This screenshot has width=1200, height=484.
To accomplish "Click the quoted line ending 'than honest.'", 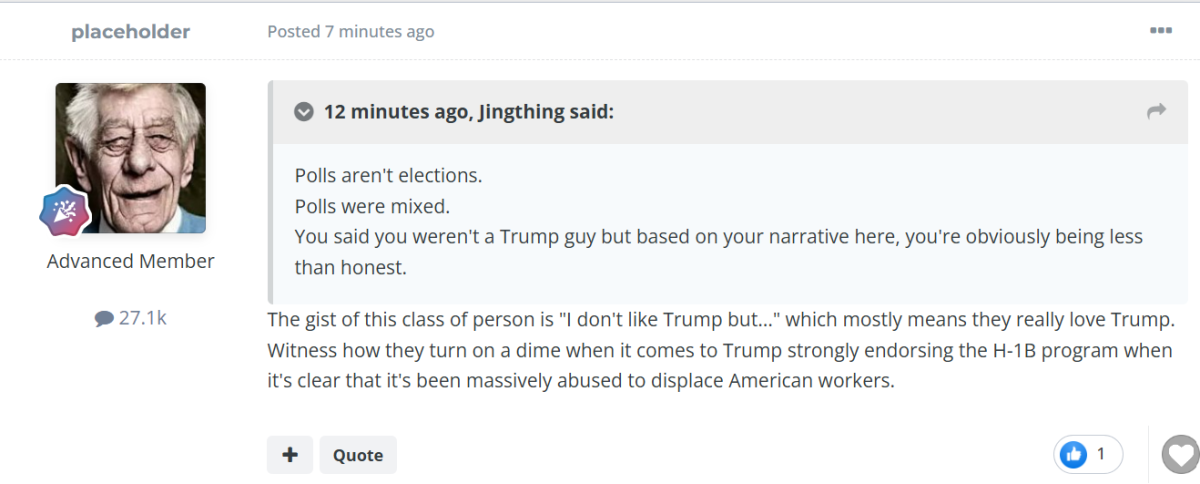I will (351, 268).
